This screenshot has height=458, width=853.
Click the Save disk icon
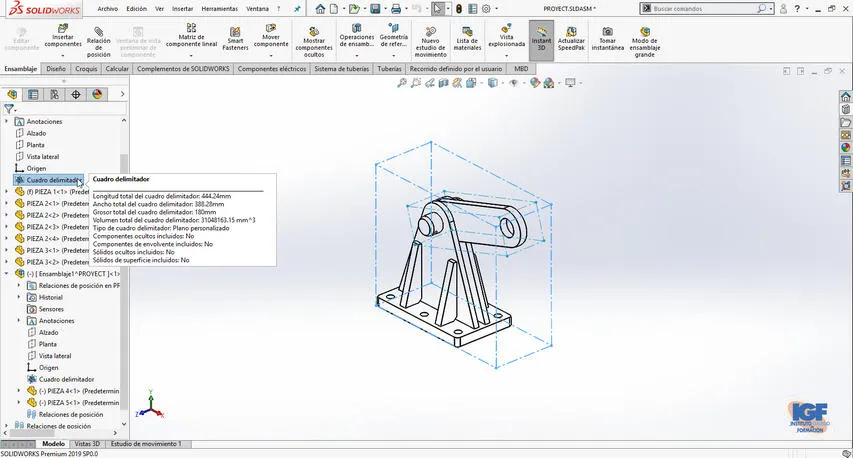(375, 9)
